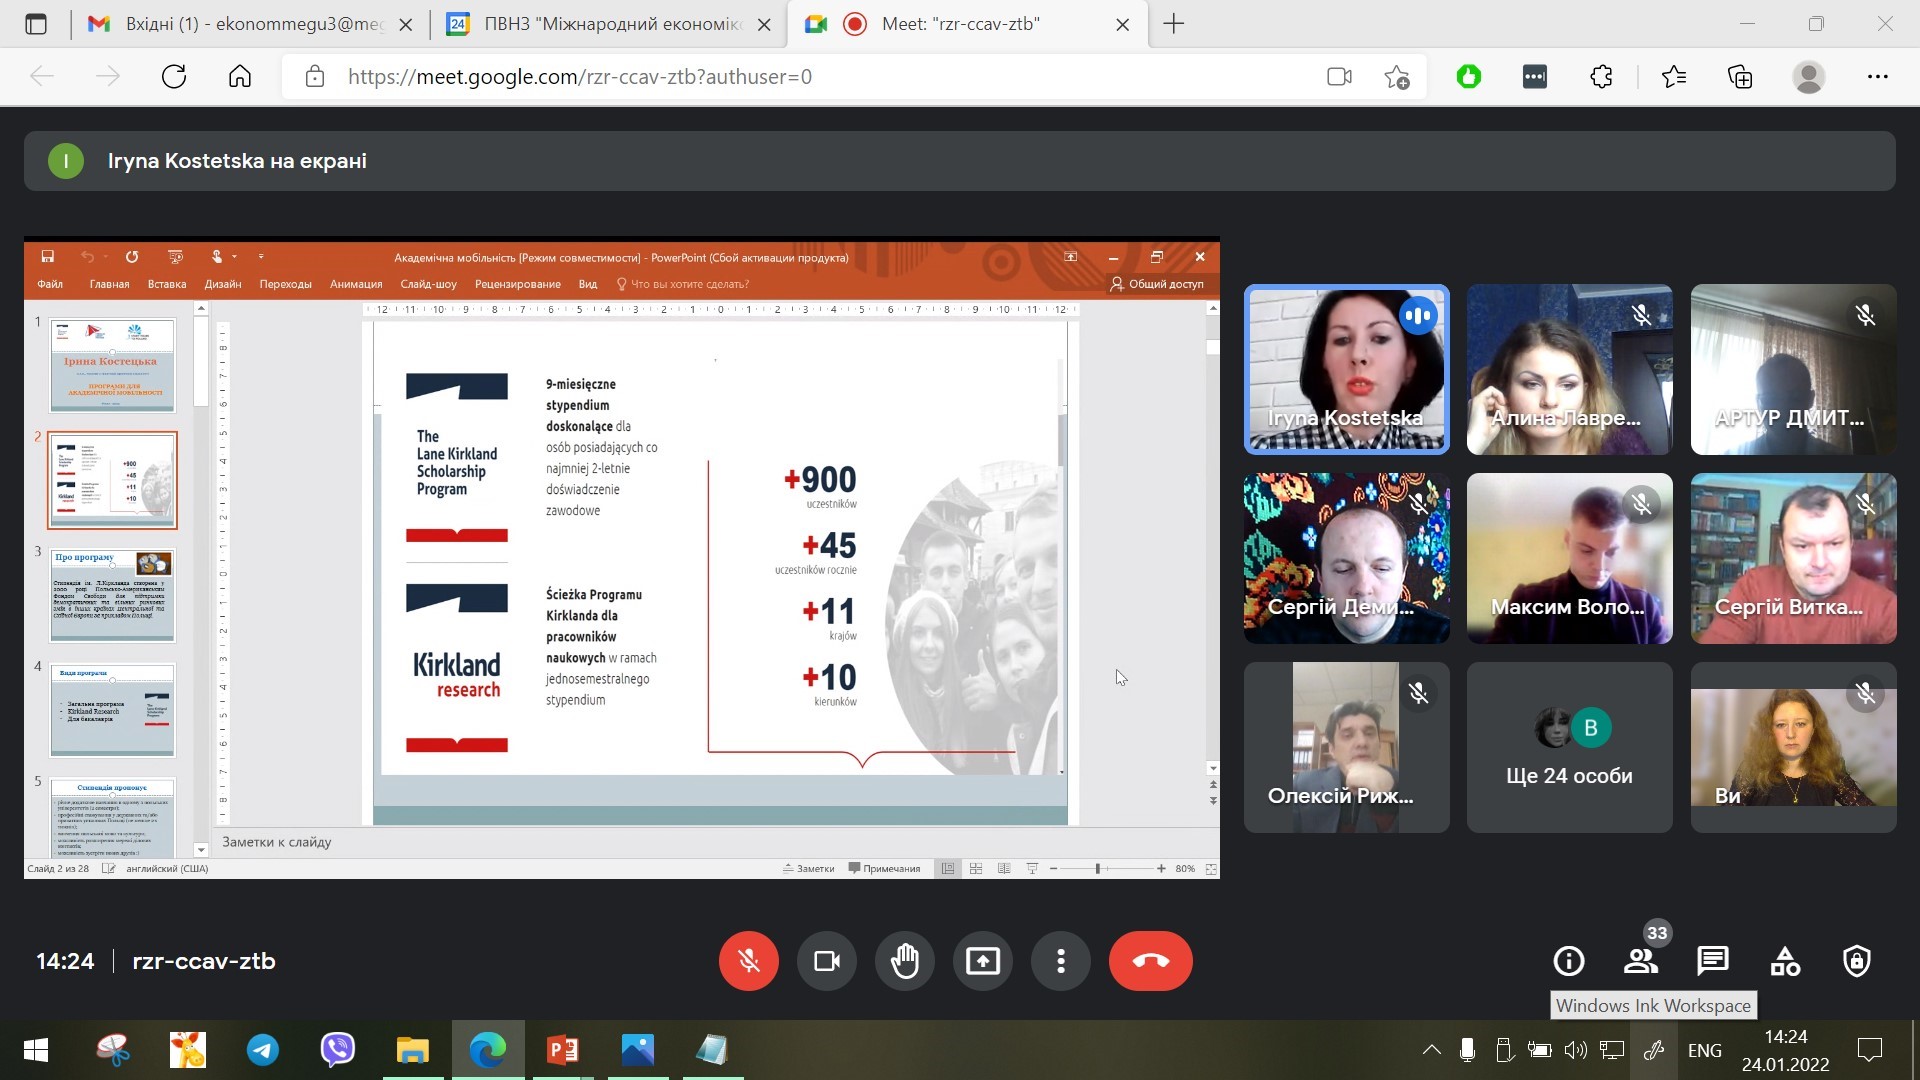Open more options three-dot menu in Meet
1920x1080 pixels.
[1060, 961]
